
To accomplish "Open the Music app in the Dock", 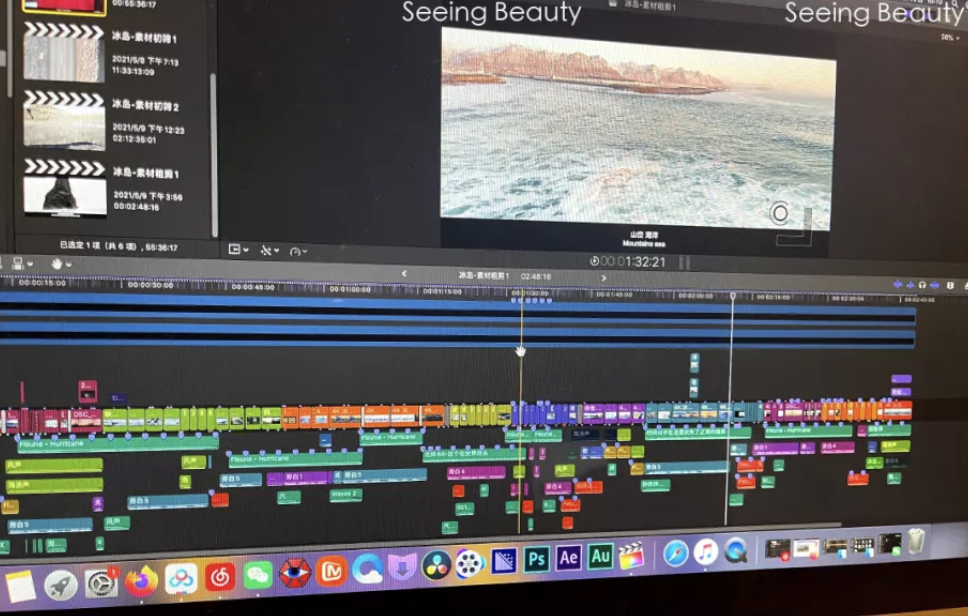I will [x=706, y=551].
